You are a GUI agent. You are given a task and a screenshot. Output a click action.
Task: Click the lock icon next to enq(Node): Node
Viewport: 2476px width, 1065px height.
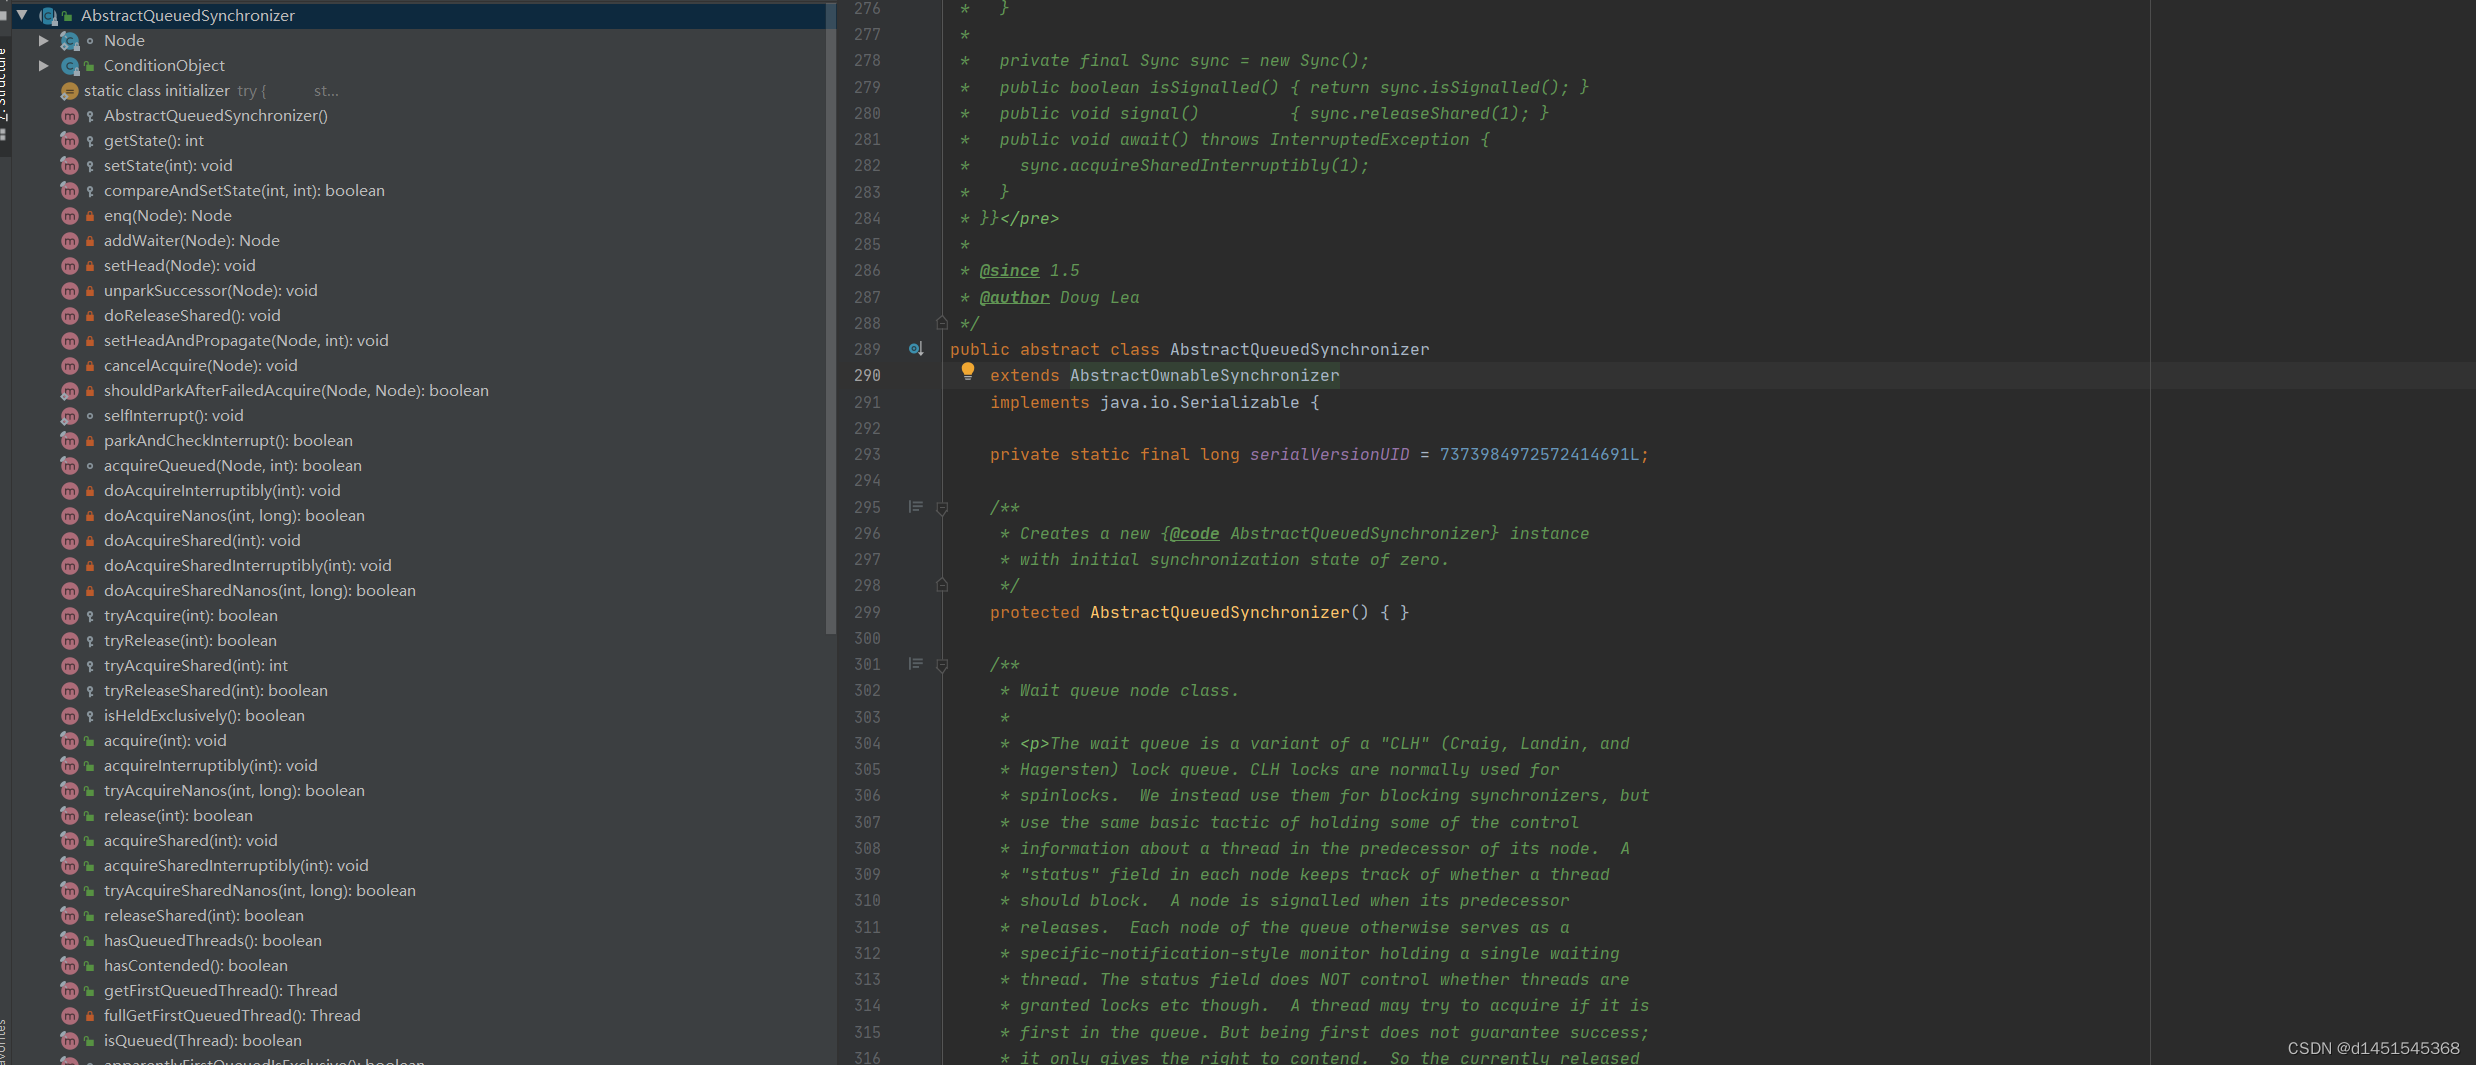click(90, 215)
